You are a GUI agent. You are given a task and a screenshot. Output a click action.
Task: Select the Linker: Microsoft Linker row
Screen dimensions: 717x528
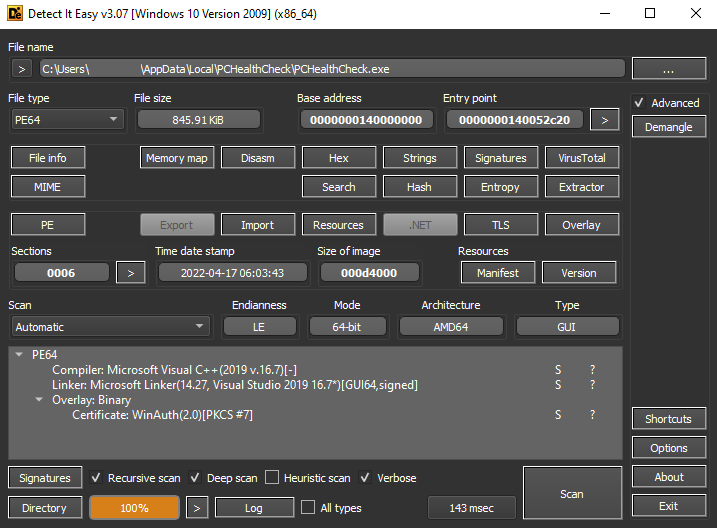tap(315, 384)
